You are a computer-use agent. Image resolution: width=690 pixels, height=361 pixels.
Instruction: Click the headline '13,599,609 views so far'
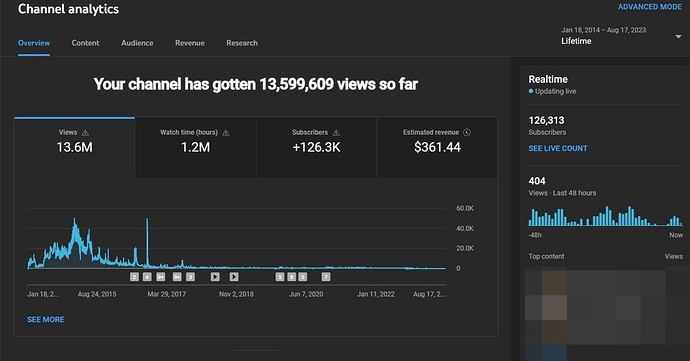coord(338,84)
